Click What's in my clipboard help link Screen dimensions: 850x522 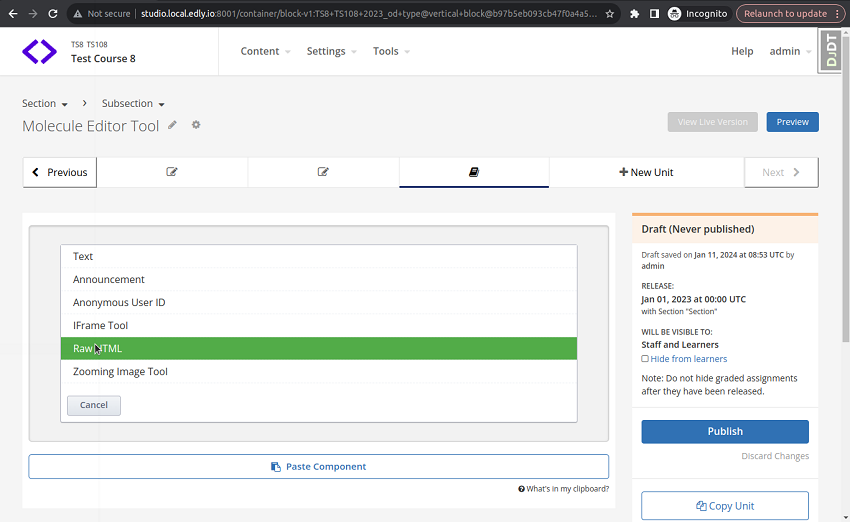coord(564,489)
